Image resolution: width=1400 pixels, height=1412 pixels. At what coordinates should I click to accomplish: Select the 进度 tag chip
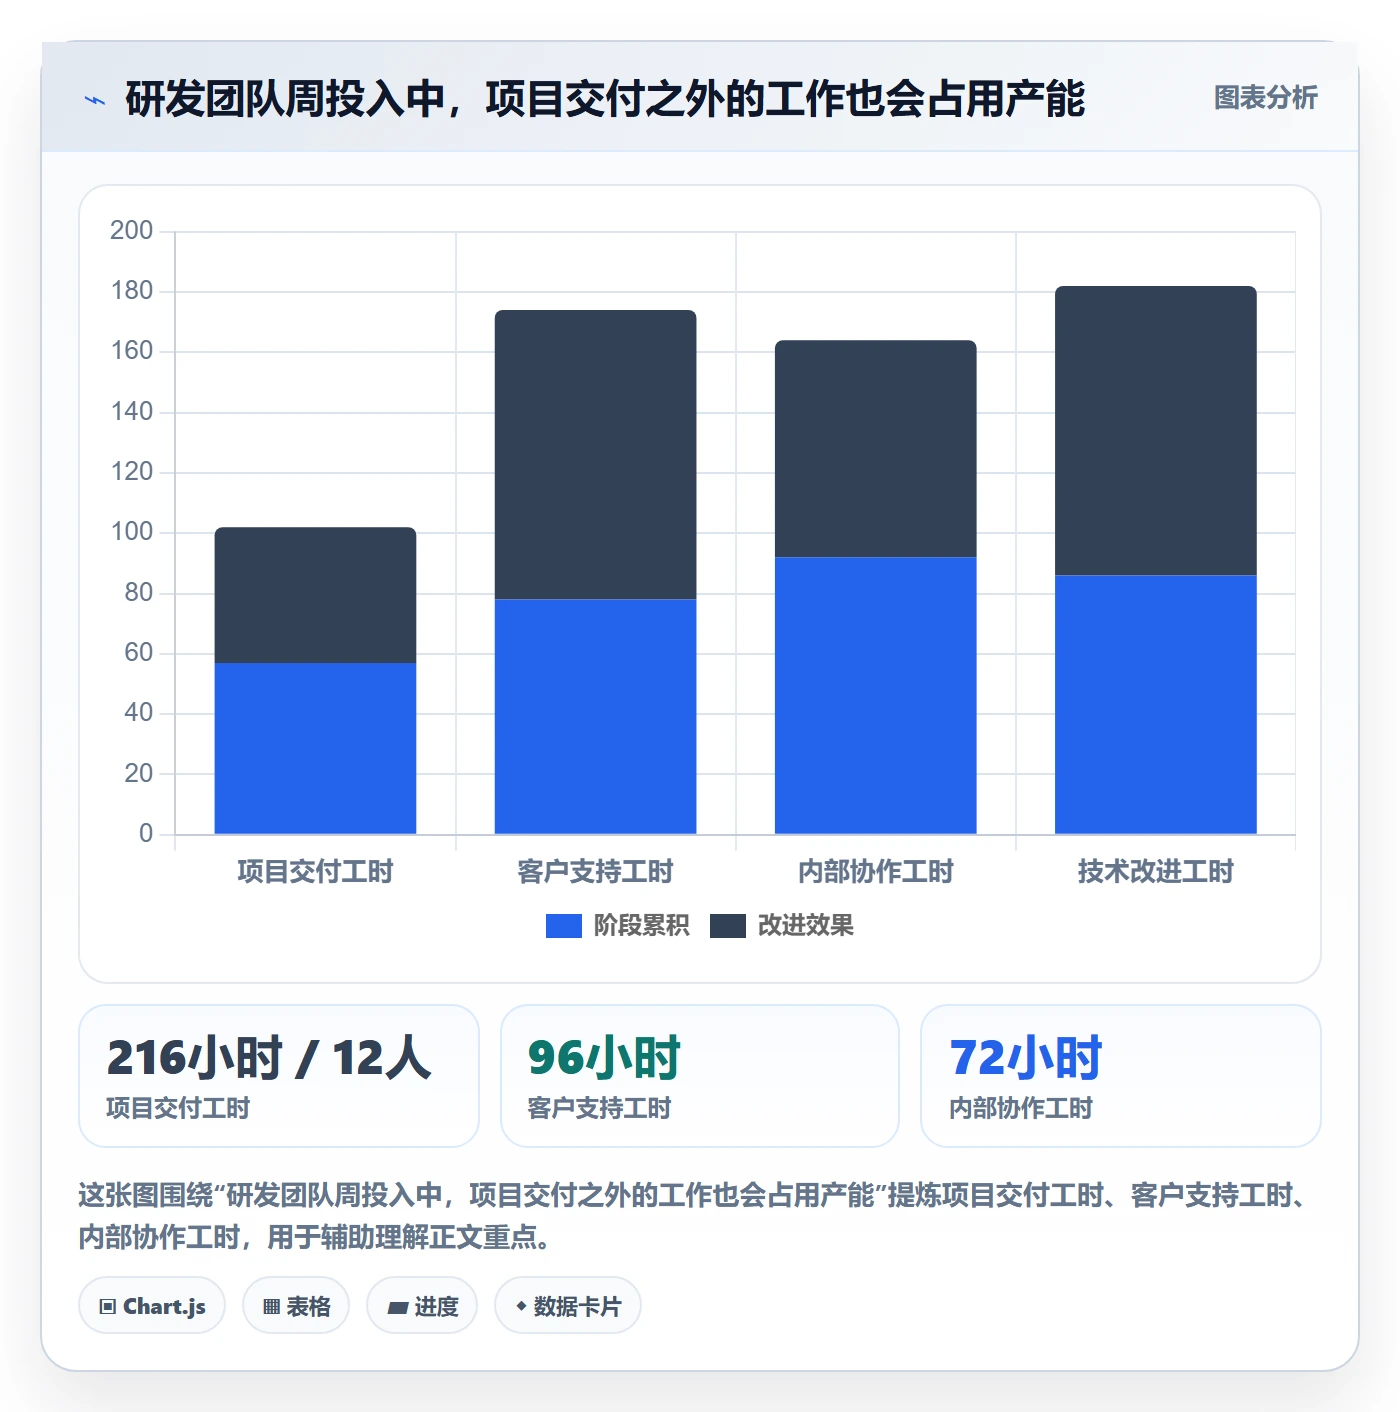tap(422, 1305)
